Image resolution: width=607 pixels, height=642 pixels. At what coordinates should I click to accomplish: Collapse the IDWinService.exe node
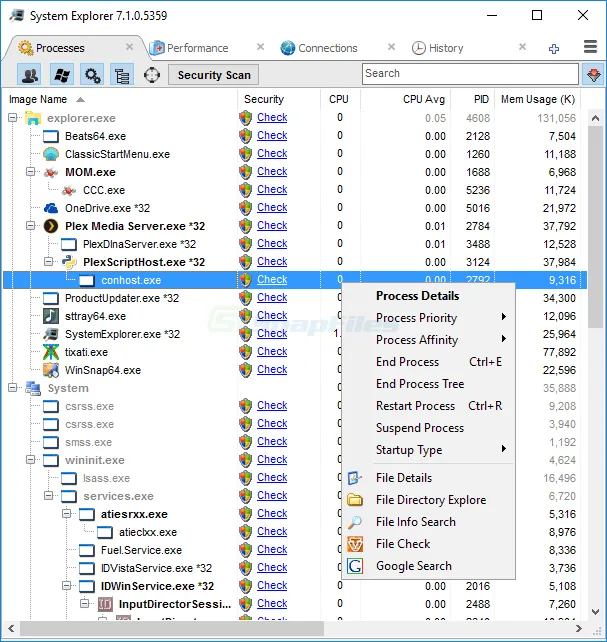pyautogui.click(x=67, y=585)
